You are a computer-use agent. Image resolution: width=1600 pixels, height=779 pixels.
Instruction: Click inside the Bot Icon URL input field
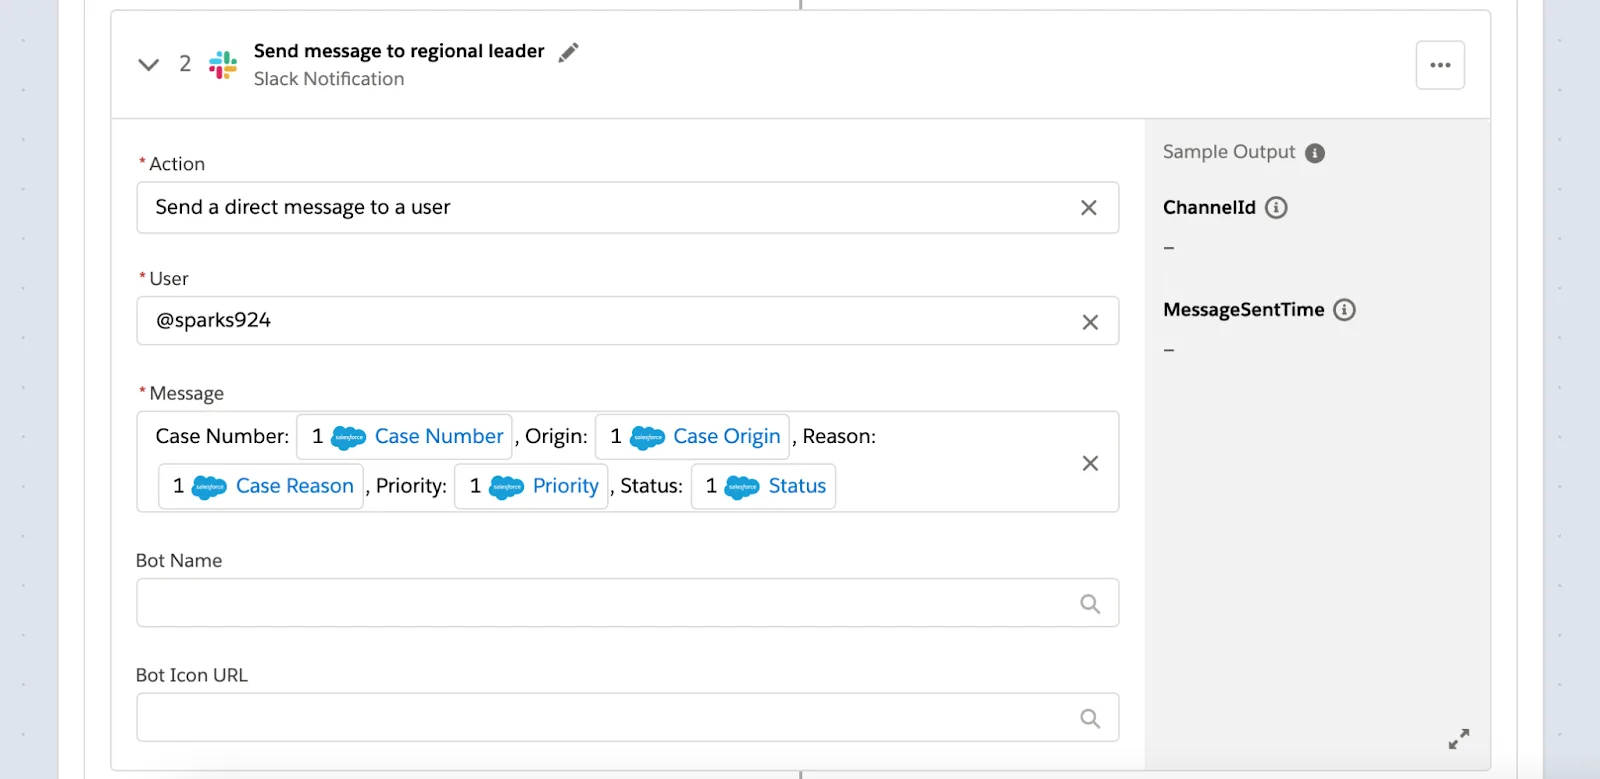point(600,718)
